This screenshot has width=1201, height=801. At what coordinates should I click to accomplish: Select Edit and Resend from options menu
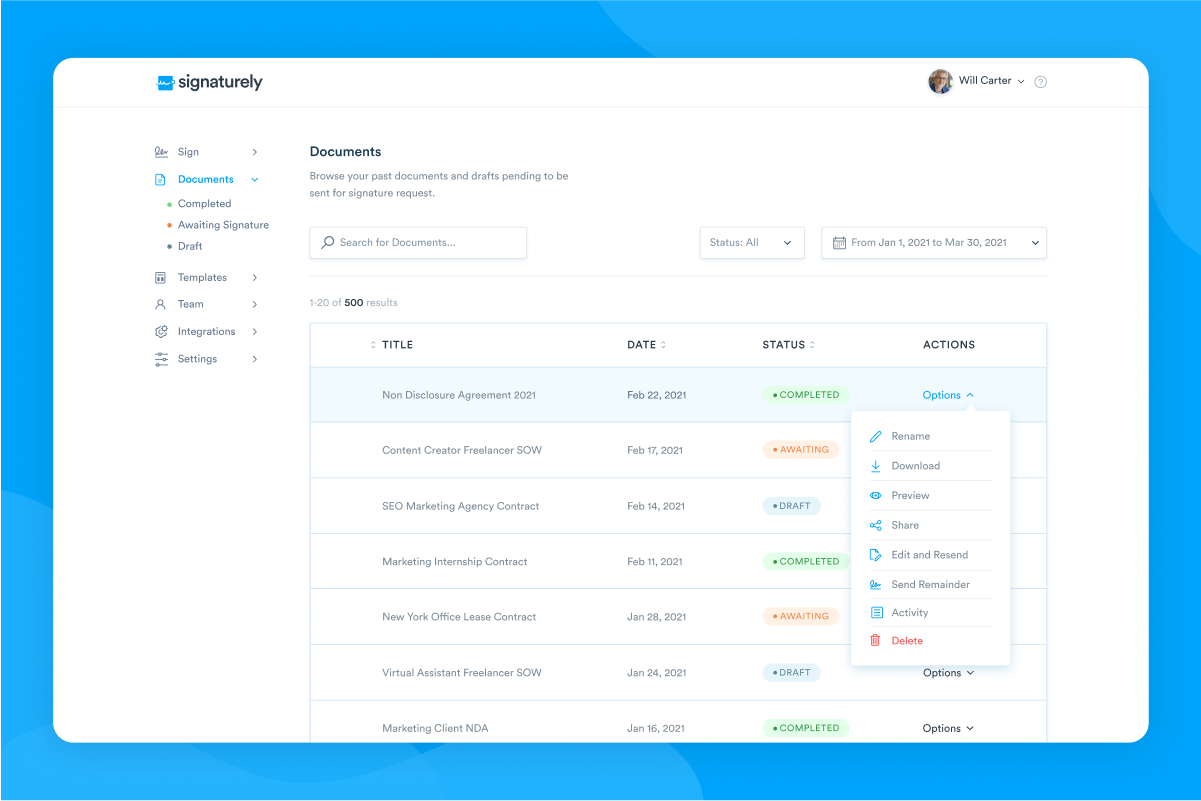coord(929,555)
